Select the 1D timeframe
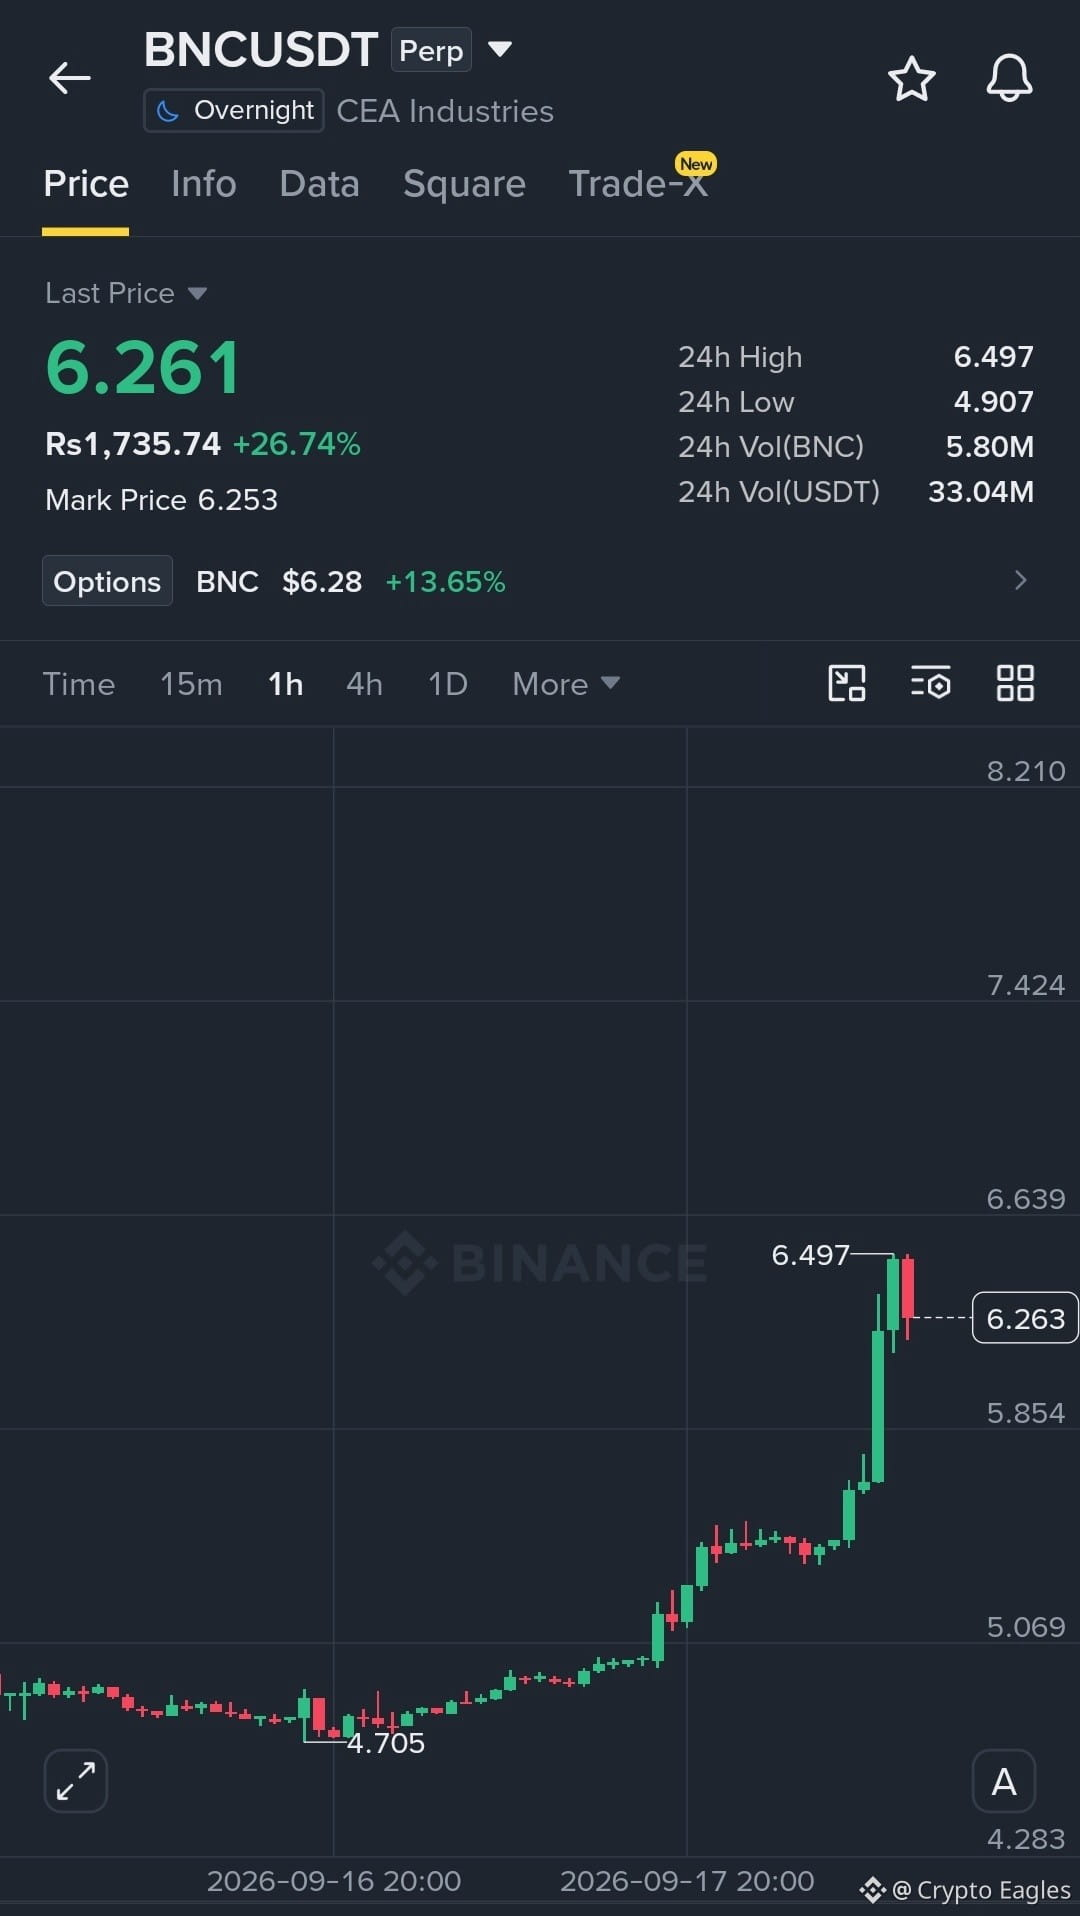 point(448,684)
